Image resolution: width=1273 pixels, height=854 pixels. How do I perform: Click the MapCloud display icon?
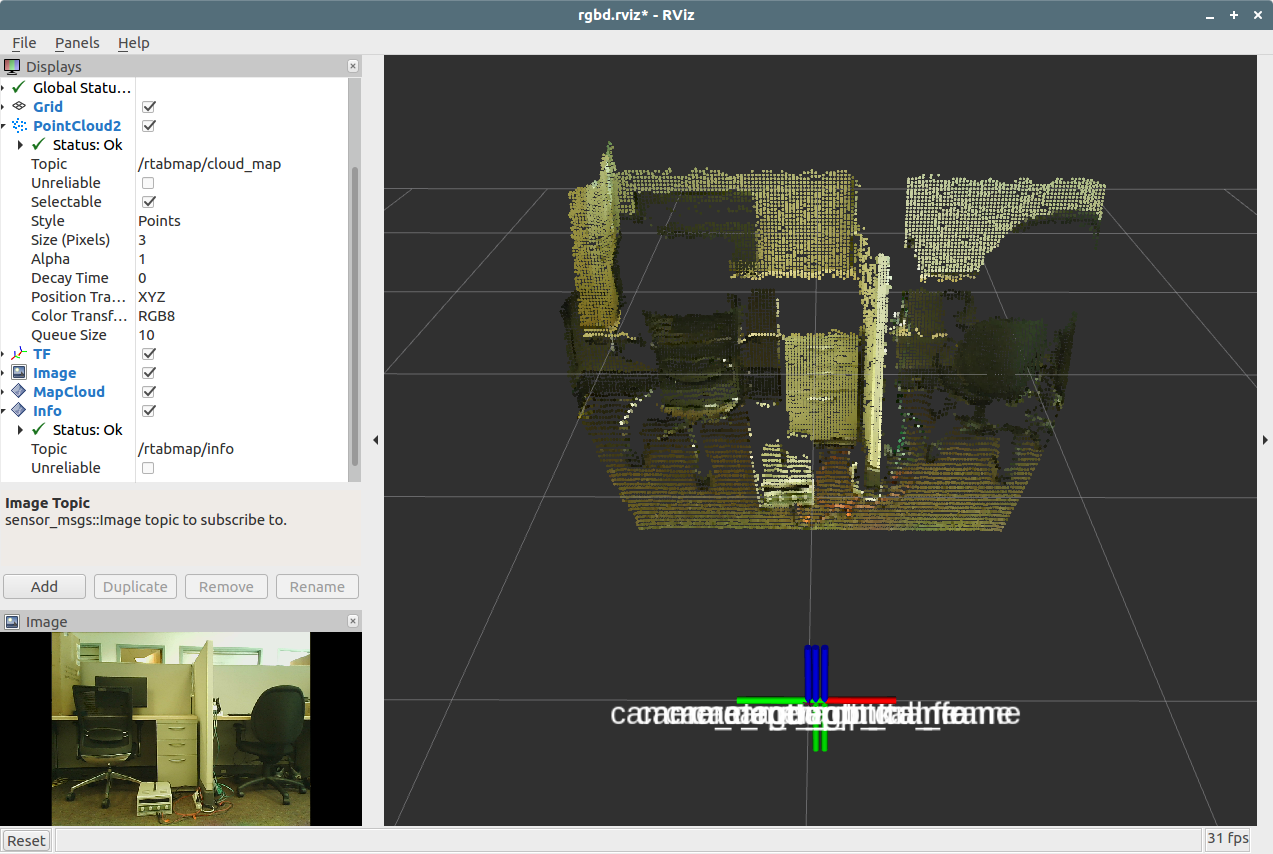[x=19, y=392]
